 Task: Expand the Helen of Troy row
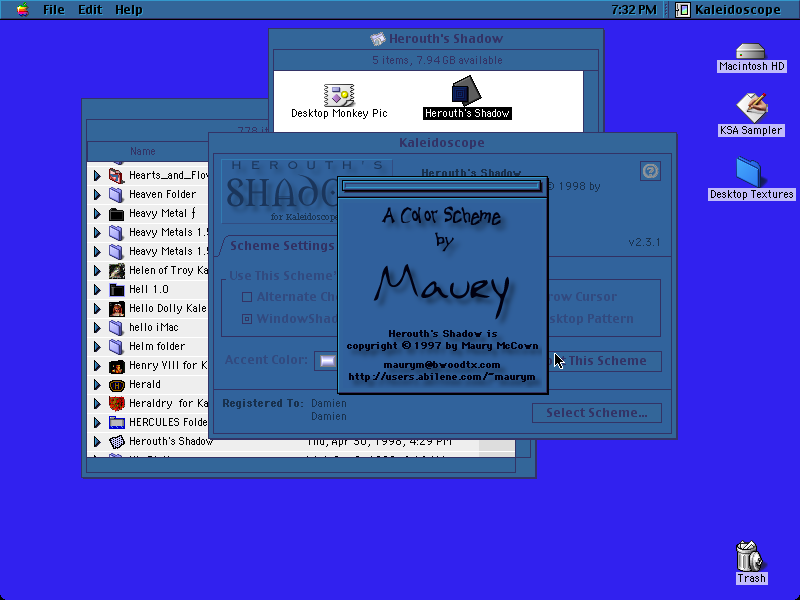pos(97,270)
